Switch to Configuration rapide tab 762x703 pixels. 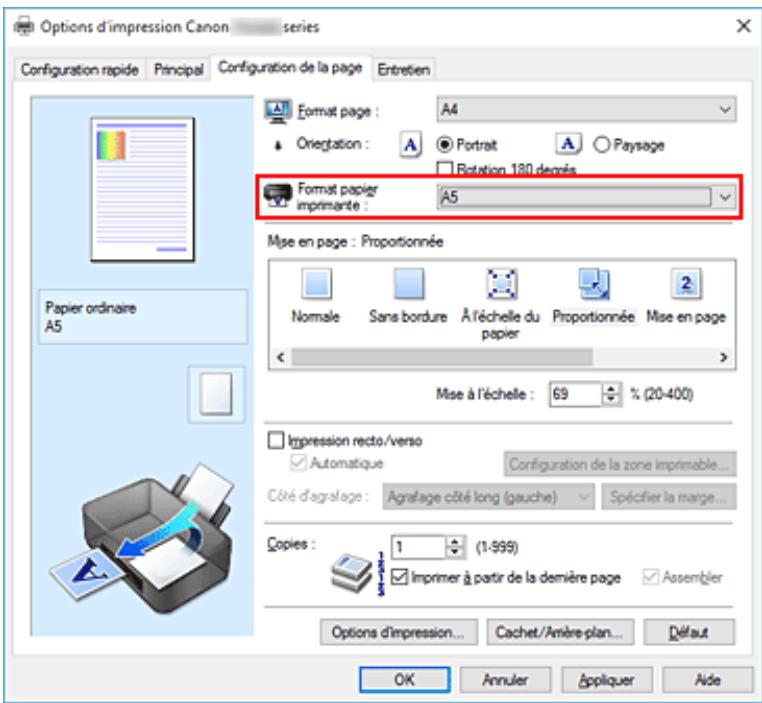click(x=80, y=70)
